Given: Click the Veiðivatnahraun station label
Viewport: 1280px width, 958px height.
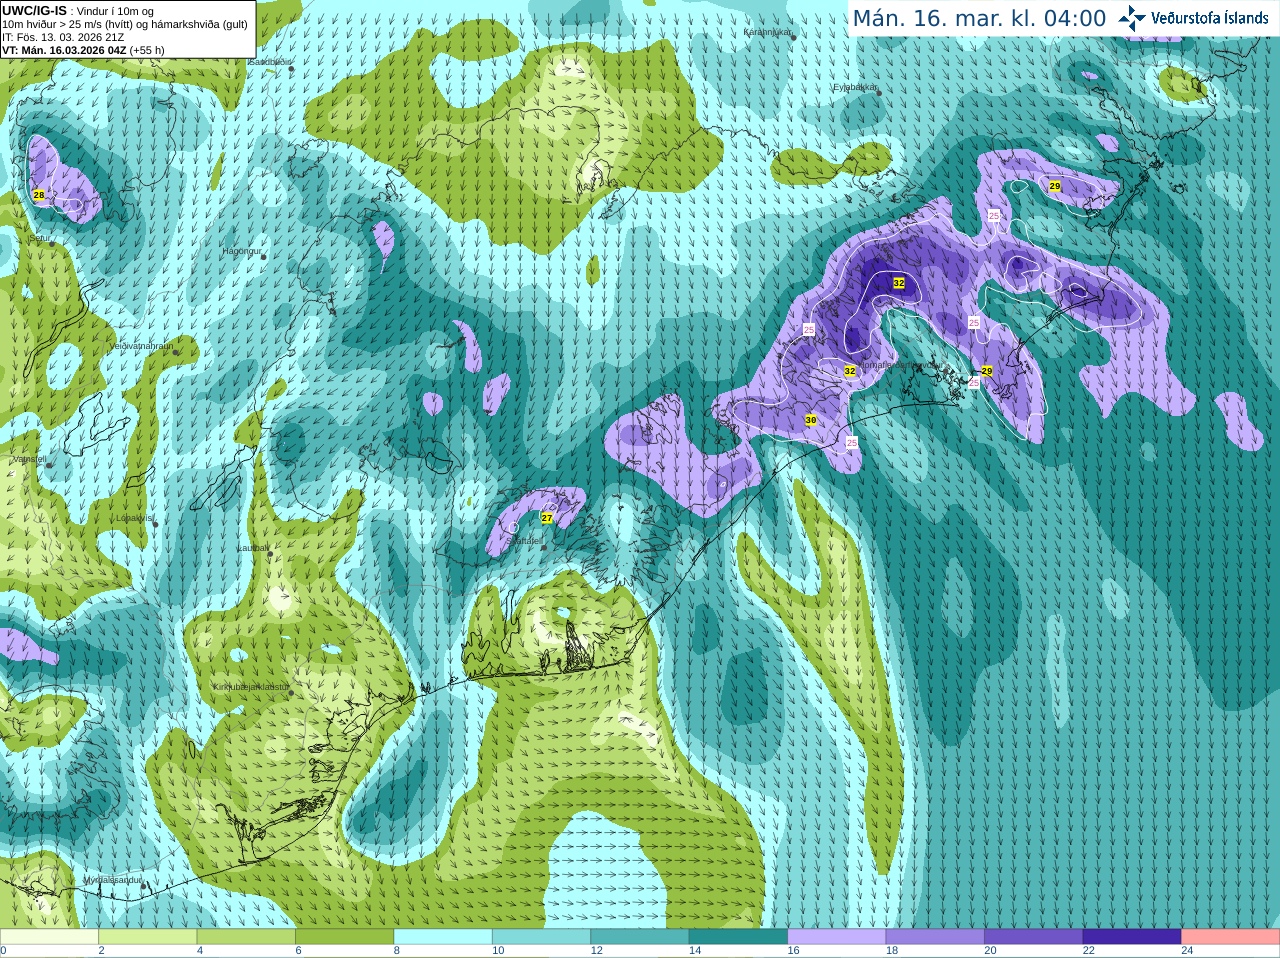Looking at the screenshot, I should click(141, 345).
